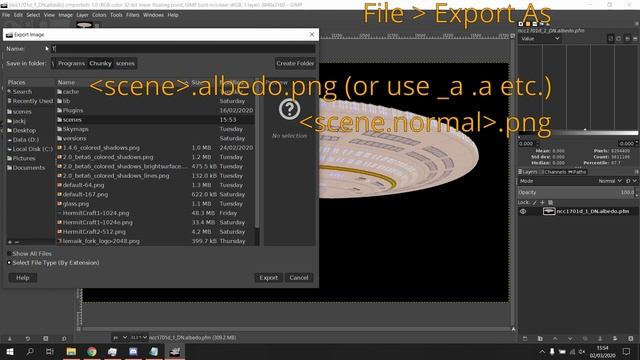Show hidden system tray icons chevron

pyautogui.click(x=542, y=351)
